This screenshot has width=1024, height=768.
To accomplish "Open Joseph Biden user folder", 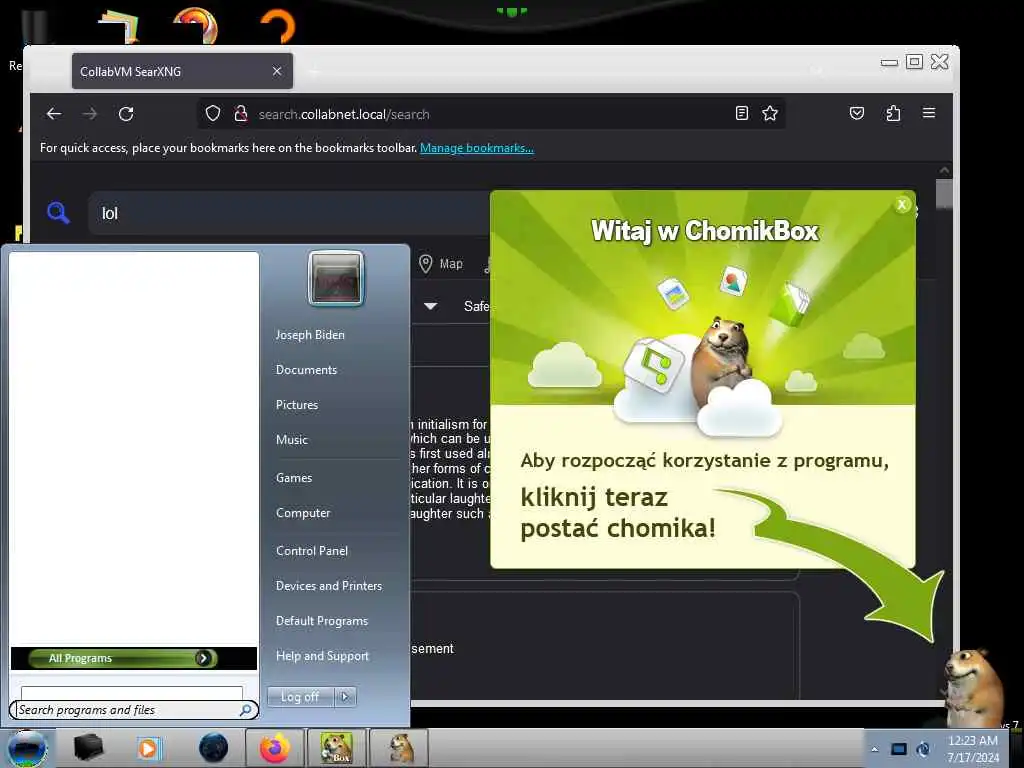I will point(310,334).
